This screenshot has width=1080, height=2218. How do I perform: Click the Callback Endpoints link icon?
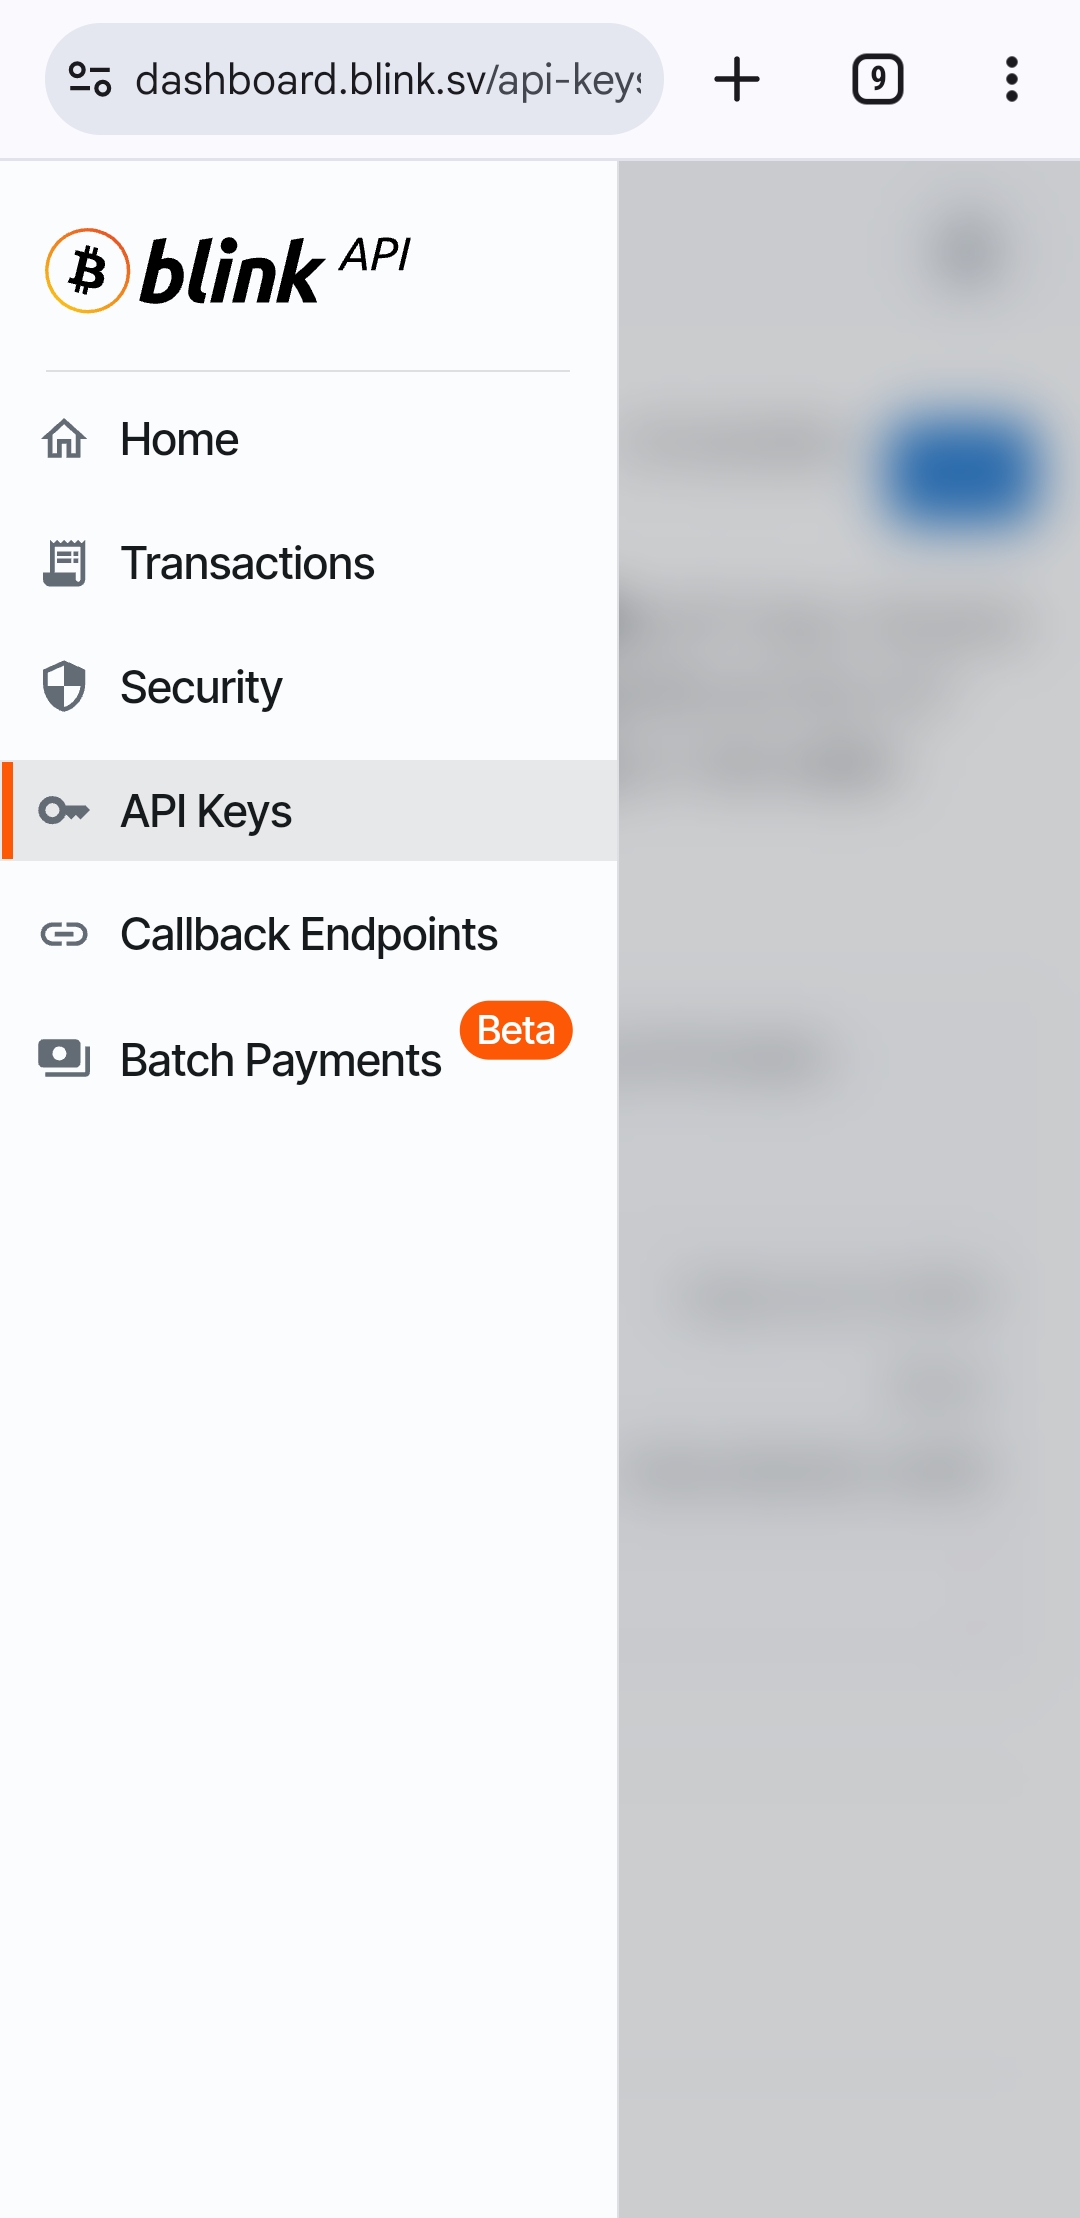tap(64, 935)
